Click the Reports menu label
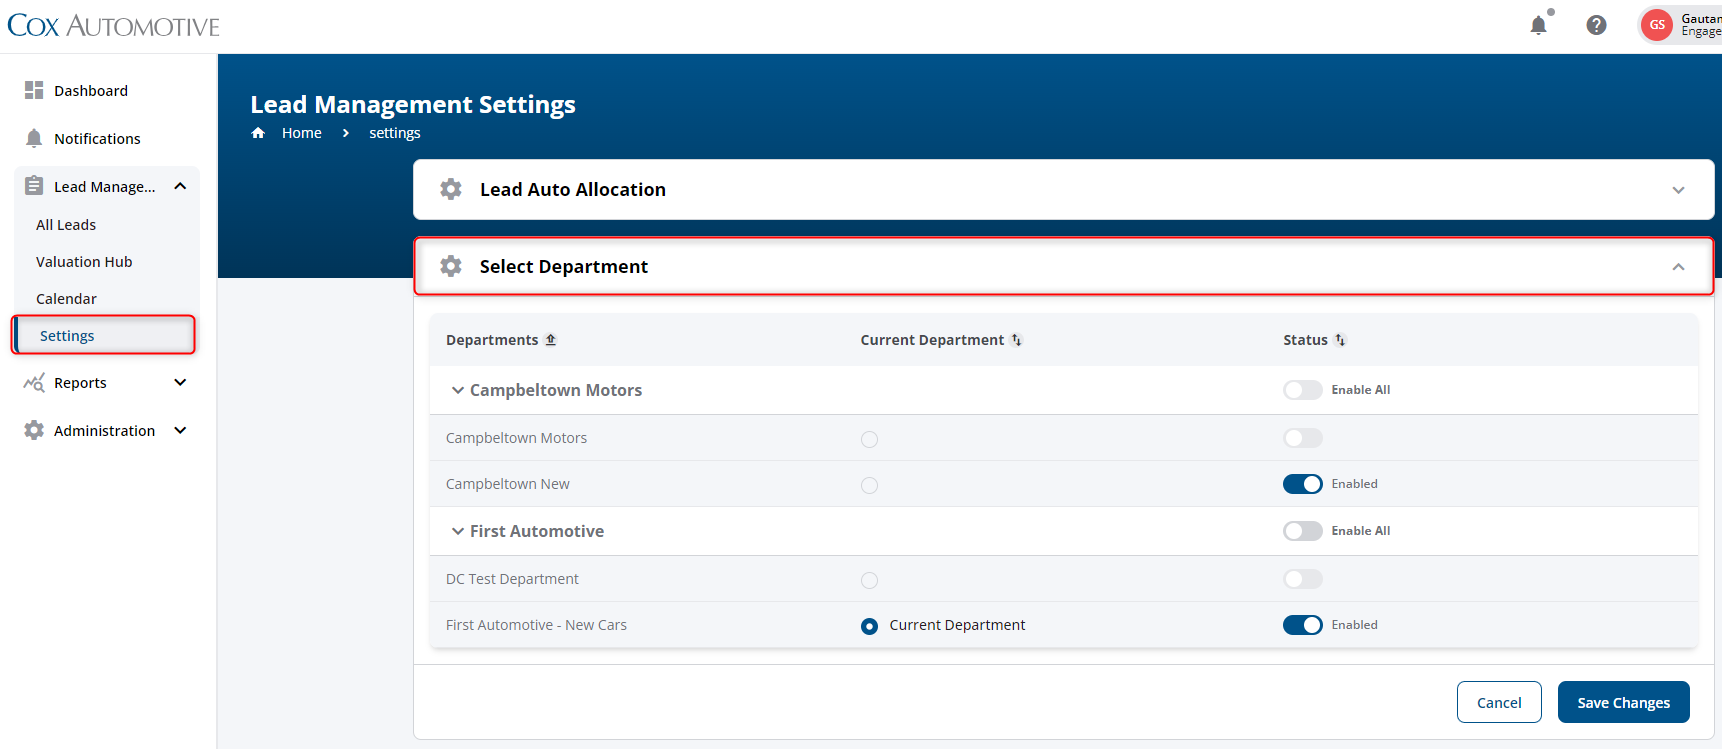The height and width of the screenshot is (749, 1722). tap(80, 383)
